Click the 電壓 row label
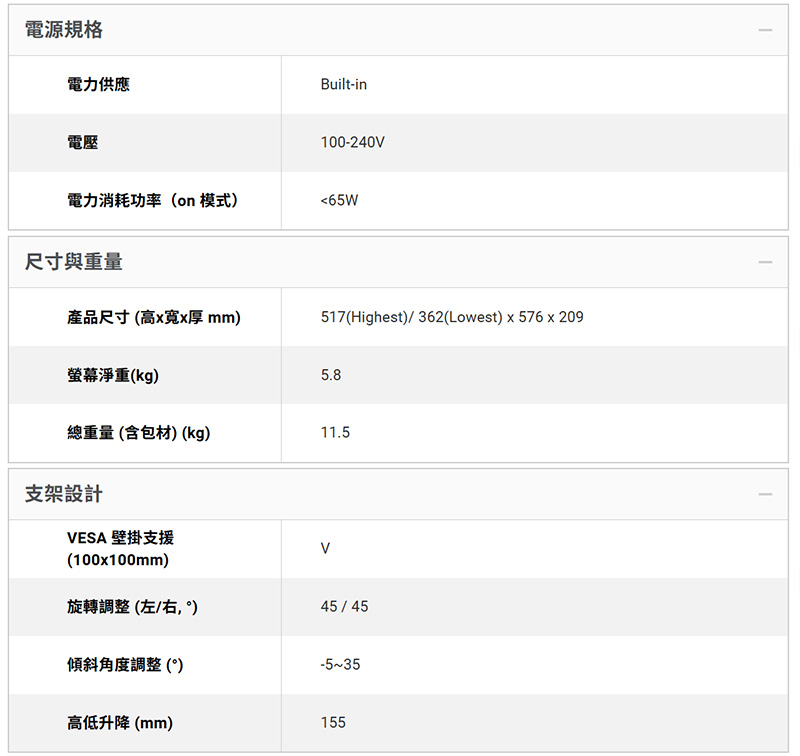This screenshot has width=800, height=756. 83,142
